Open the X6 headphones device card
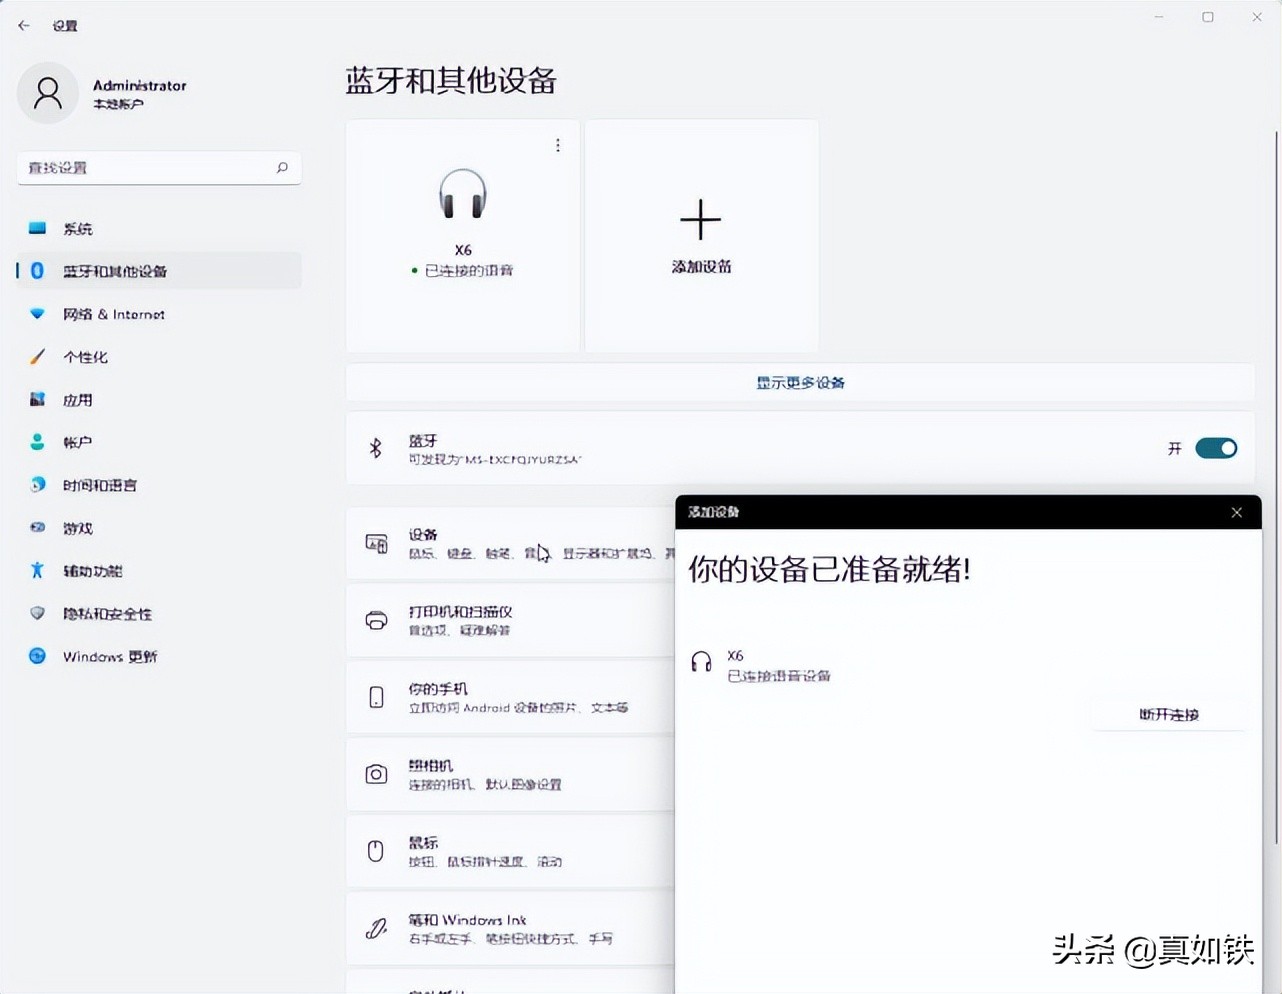1282x994 pixels. tap(462, 236)
